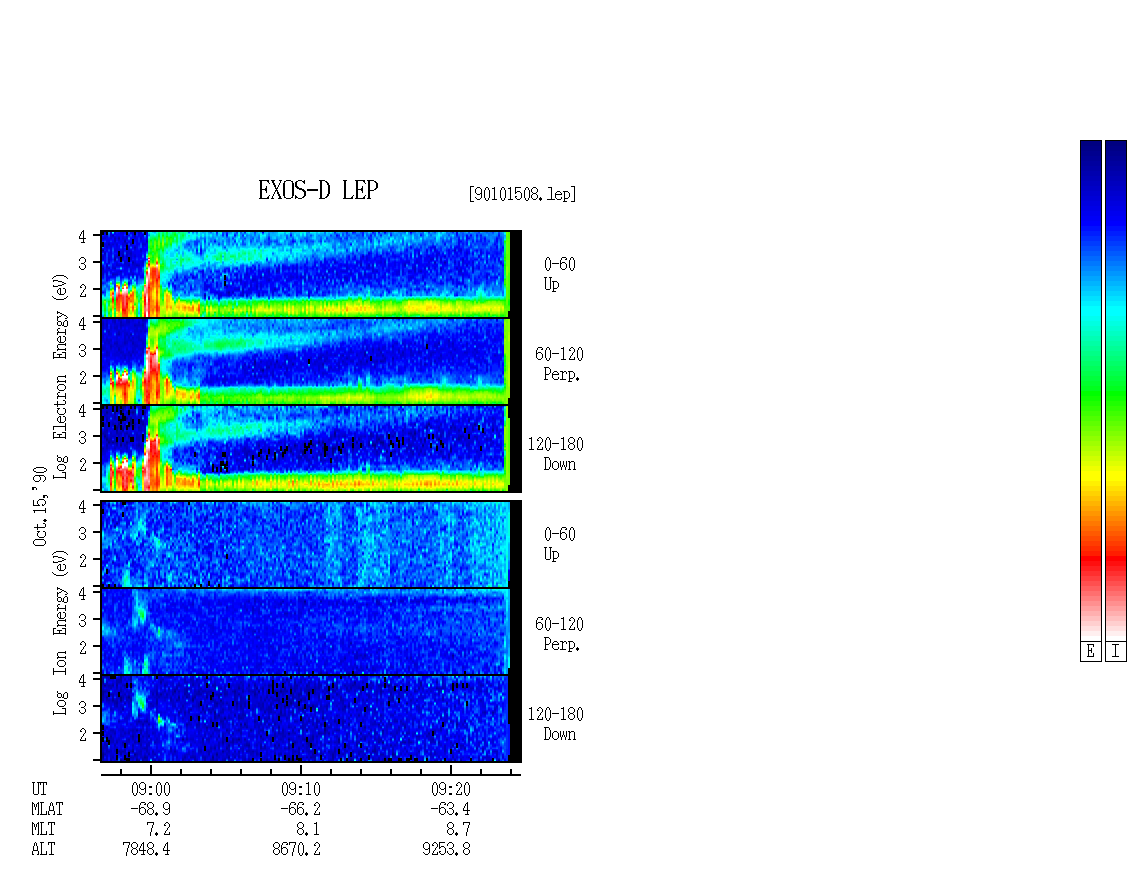The image size is (1130, 875).
Task: Click the electron 120-180 Down pitch angle label
Action: (x=556, y=454)
